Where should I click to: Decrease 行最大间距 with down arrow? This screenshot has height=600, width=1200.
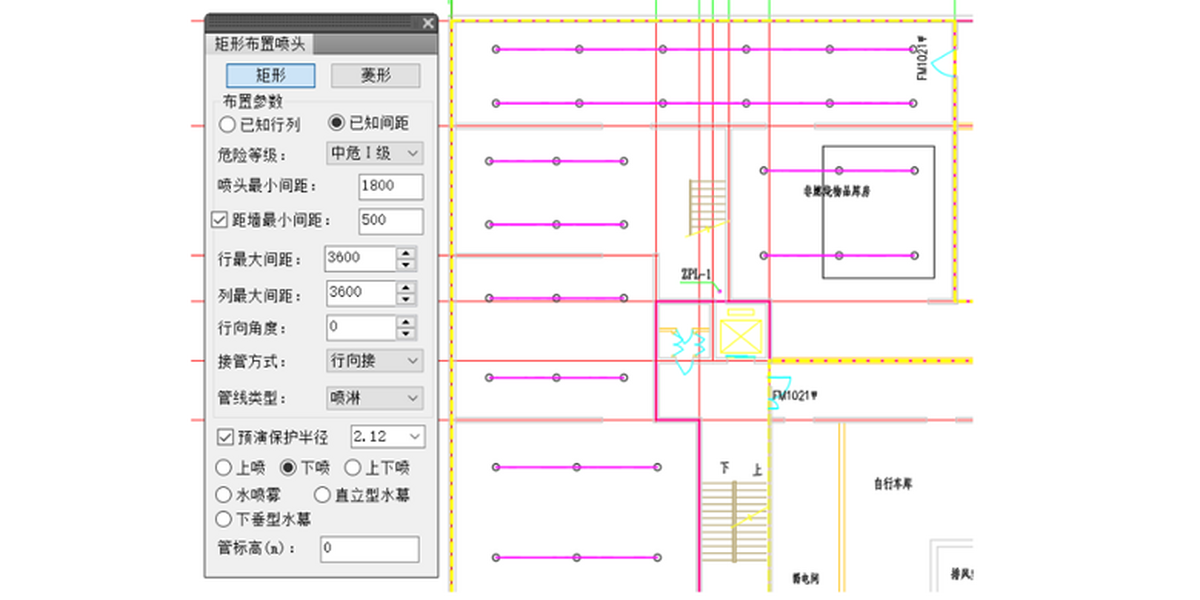tap(405, 265)
